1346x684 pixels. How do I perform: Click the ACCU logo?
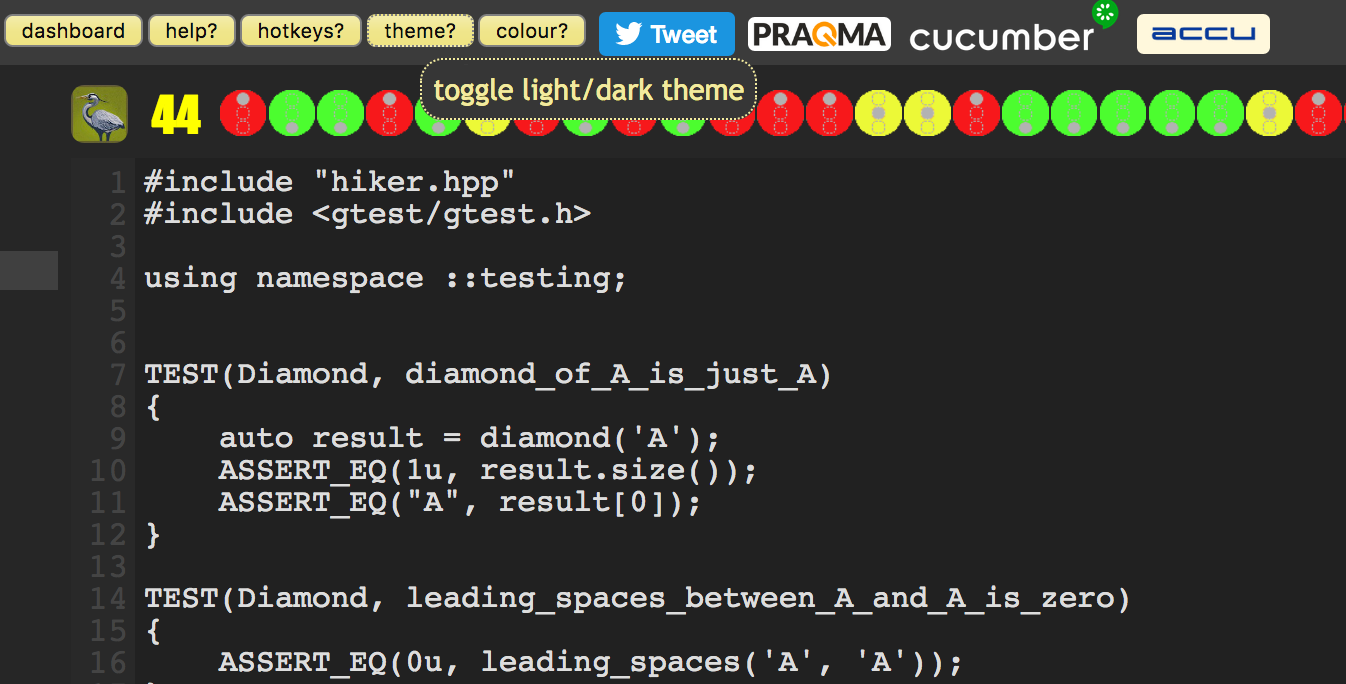point(1203,34)
